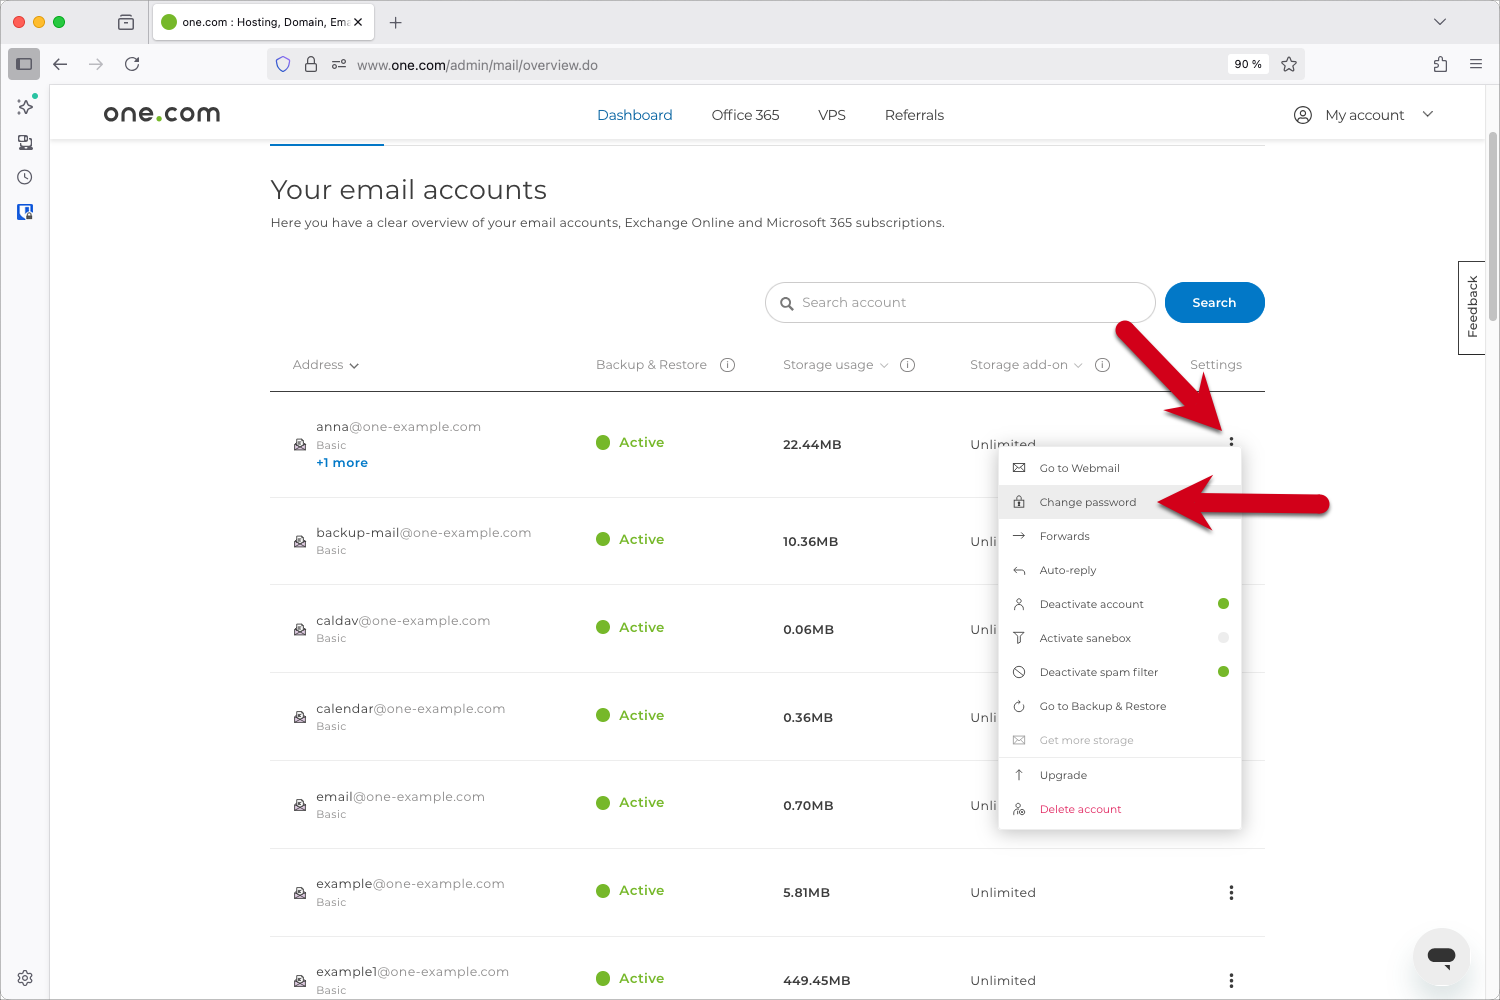Switch to the Office 365 tab
The width and height of the screenshot is (1500, 1000).
[x=744, y=114]
